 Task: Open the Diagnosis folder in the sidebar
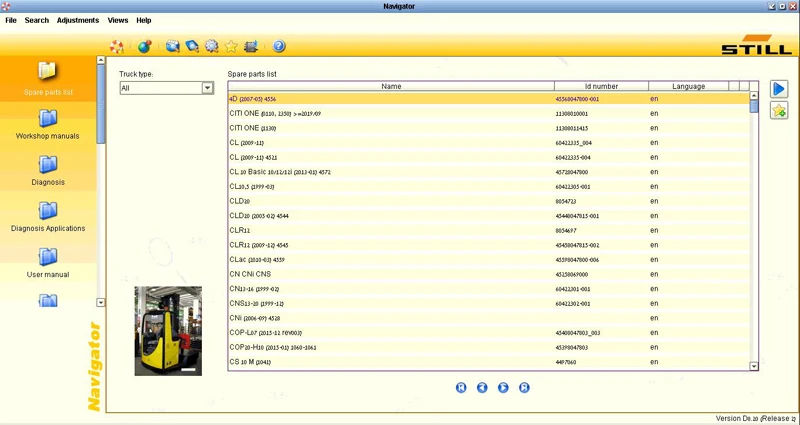coord(48,170)
